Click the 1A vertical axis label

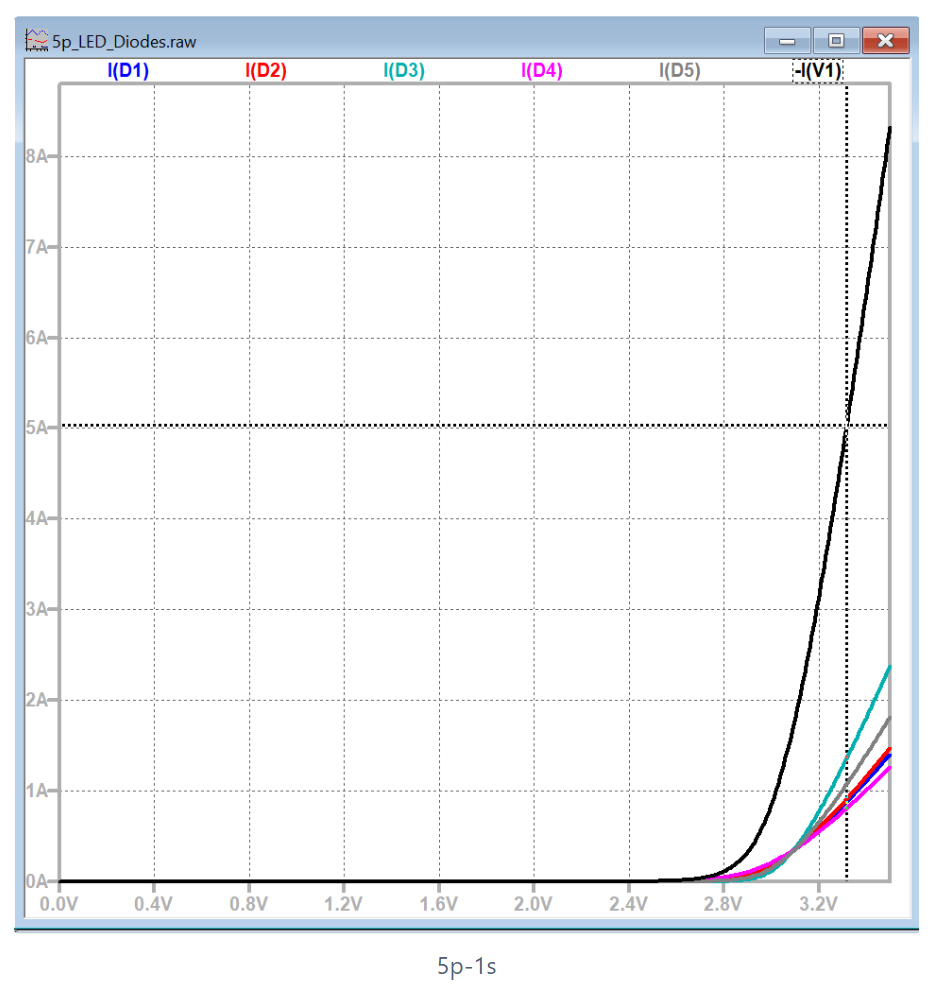37,791
